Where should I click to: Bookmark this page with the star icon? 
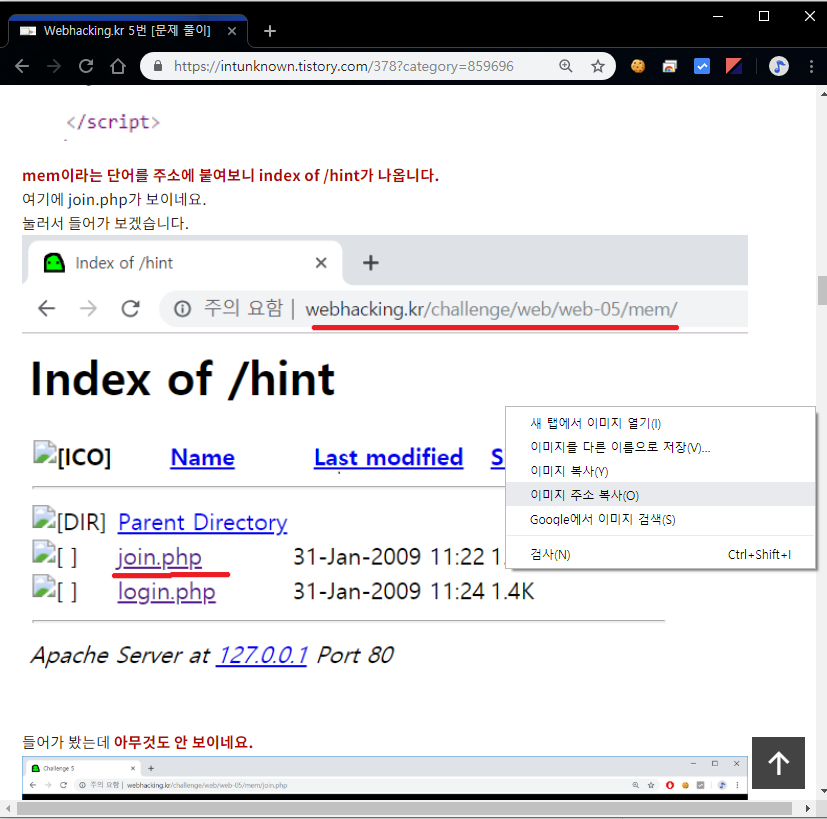[598, 66]
